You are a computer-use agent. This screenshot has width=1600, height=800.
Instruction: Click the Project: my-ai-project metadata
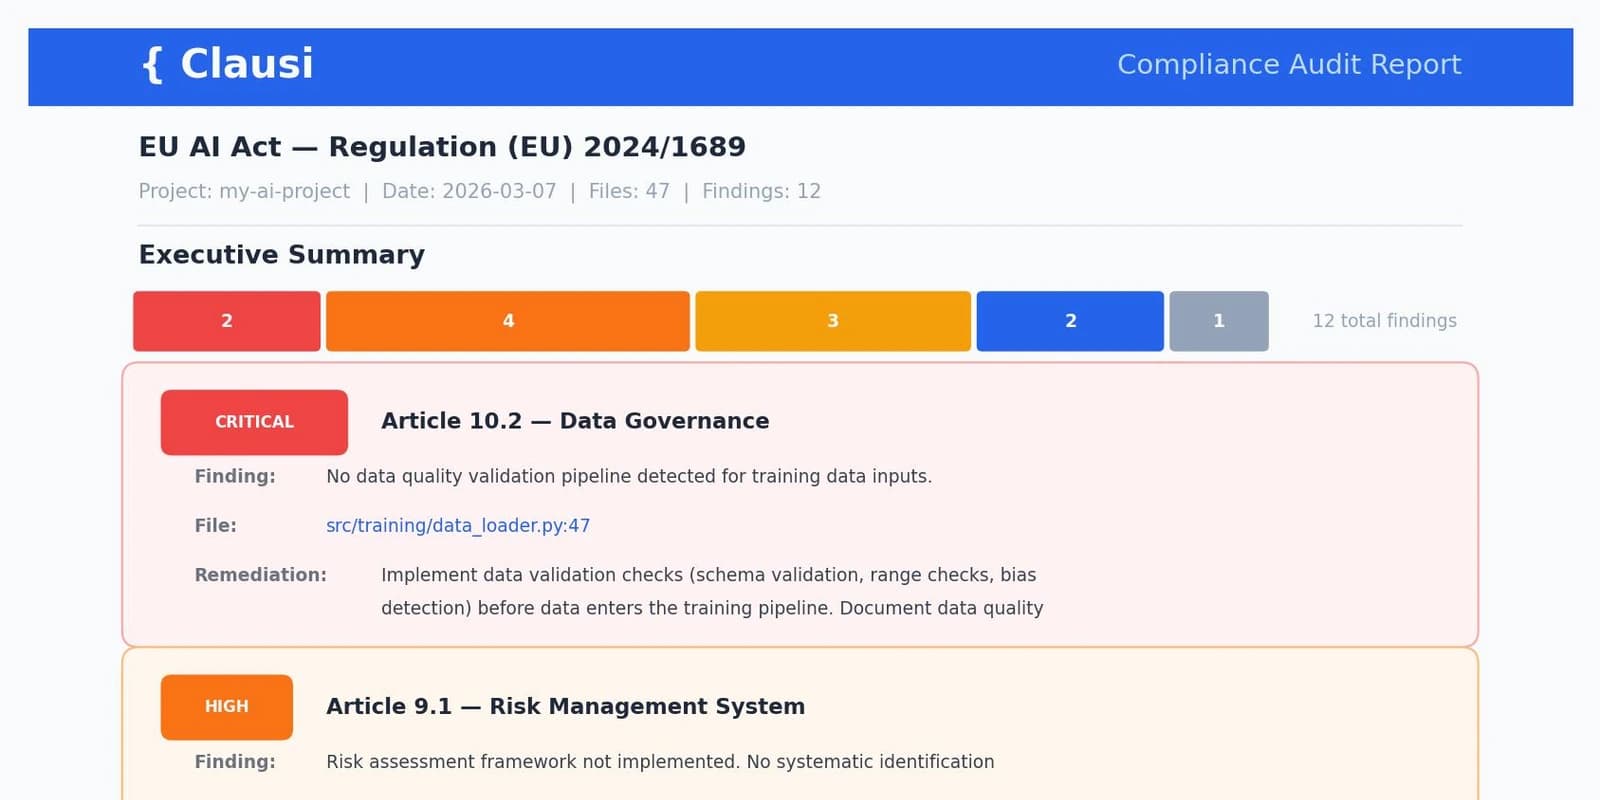click(244, 191)
